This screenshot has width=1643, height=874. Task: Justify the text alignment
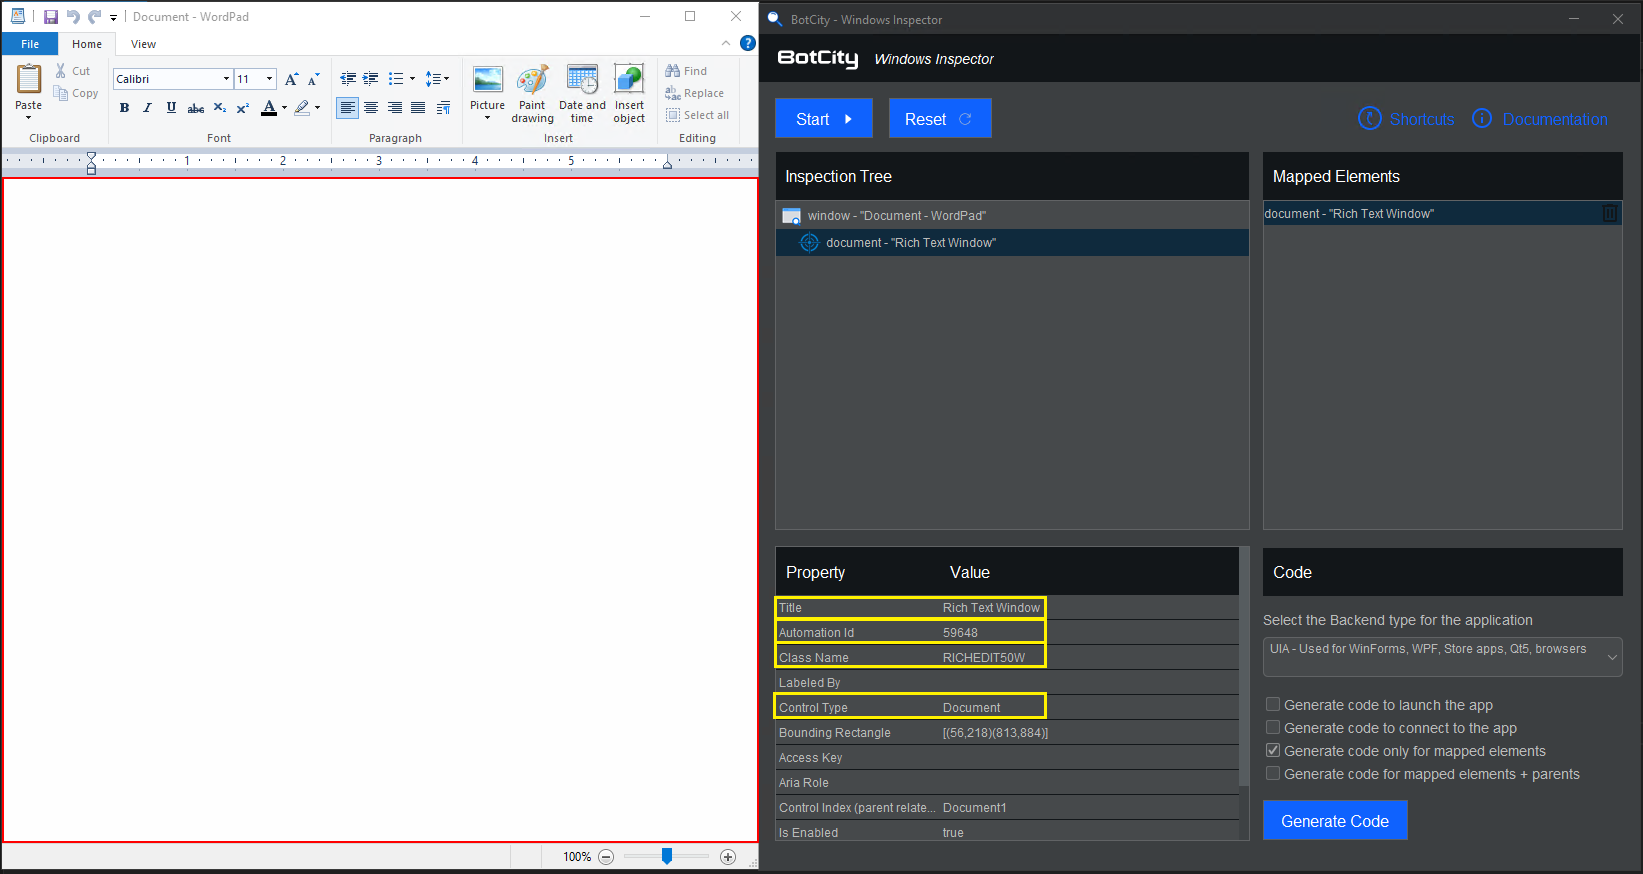coord(418,108)
